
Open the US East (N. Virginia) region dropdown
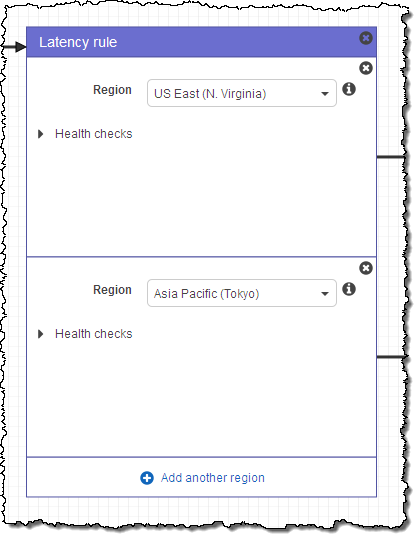click(x=242, y=93)
